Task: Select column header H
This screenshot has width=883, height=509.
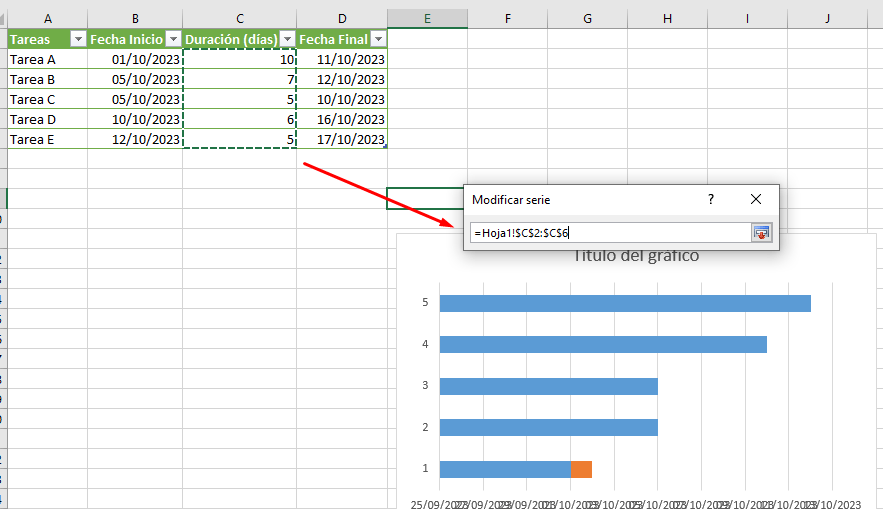Action: point(667,18)
